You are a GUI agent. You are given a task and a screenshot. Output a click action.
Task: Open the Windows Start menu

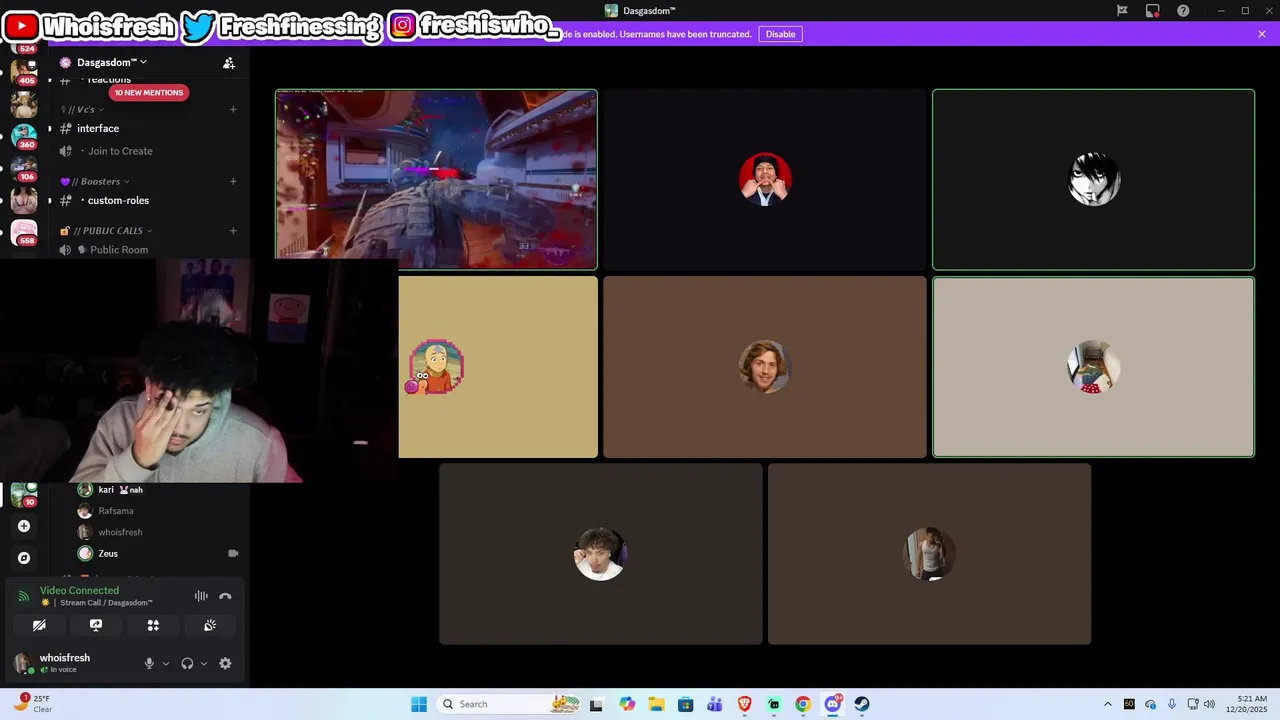419,704
